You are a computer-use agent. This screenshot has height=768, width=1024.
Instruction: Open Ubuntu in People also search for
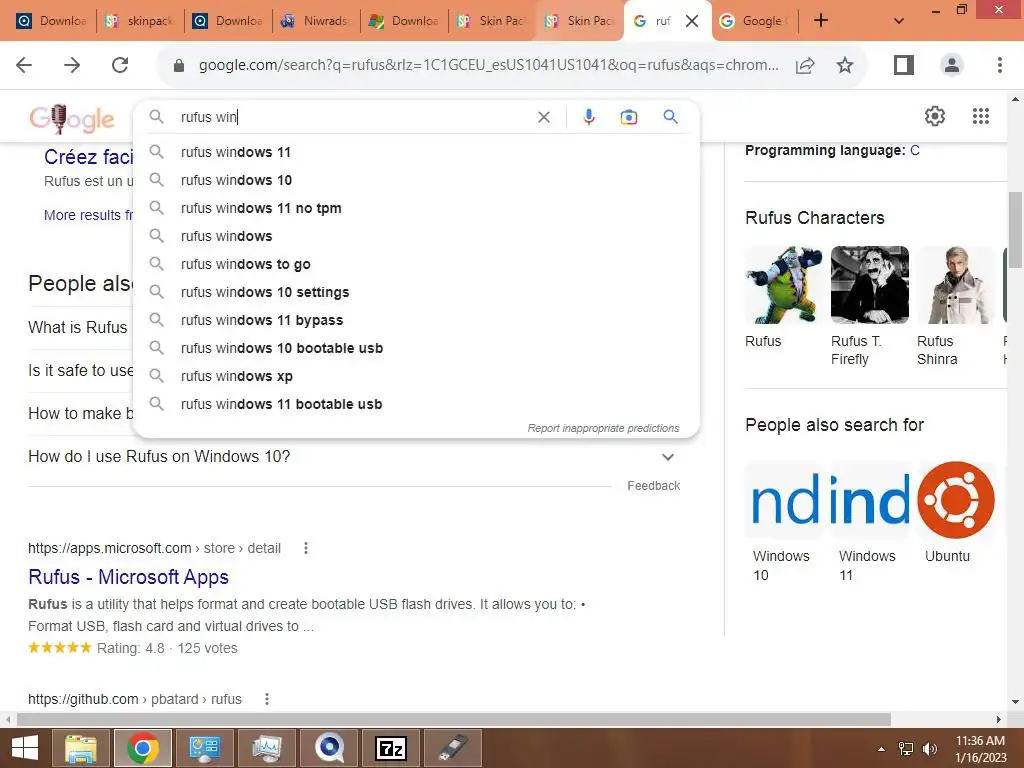pos(956,500)
